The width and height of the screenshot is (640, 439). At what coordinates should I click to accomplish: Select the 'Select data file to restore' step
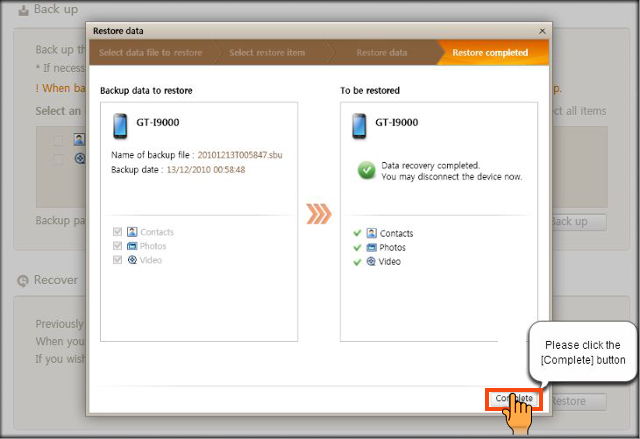148,52
